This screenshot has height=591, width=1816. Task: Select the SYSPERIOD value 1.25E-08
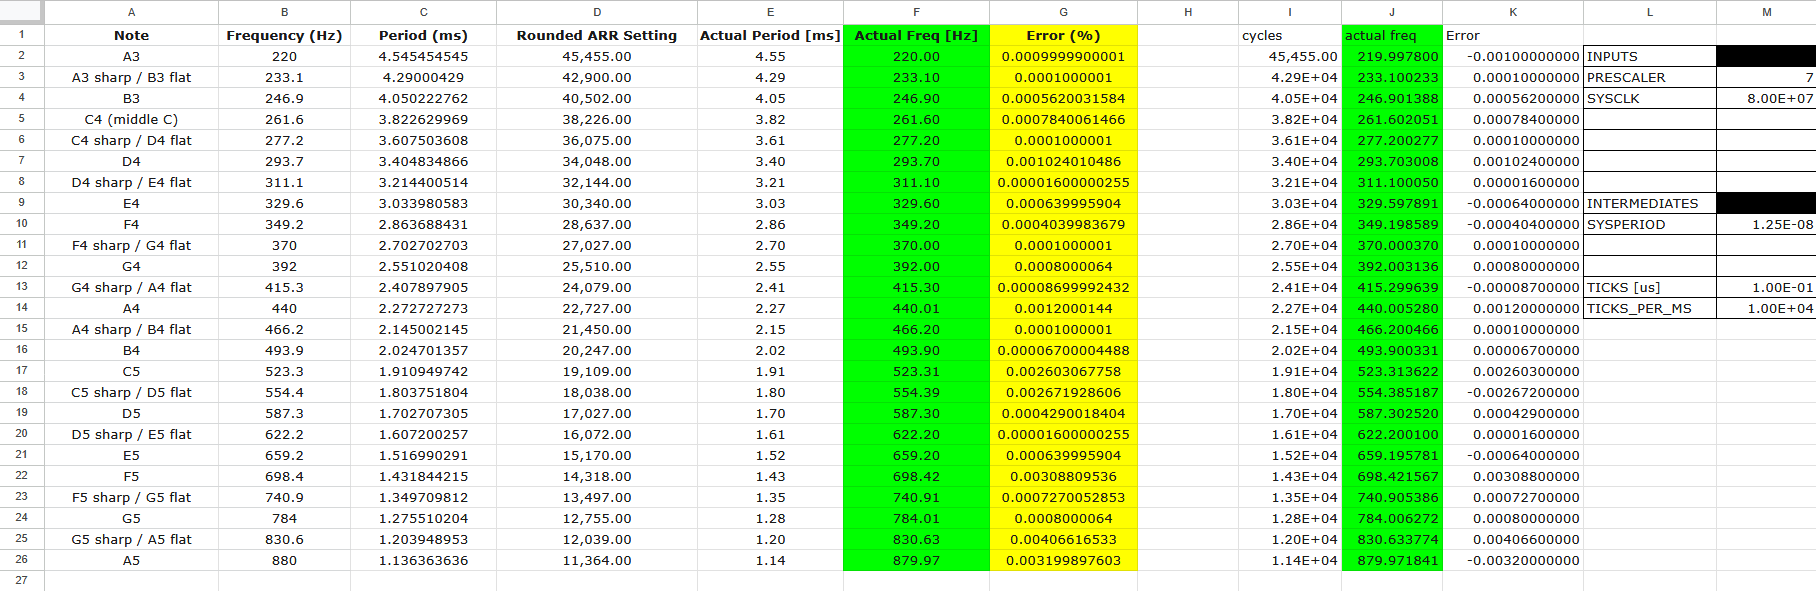1766,224
